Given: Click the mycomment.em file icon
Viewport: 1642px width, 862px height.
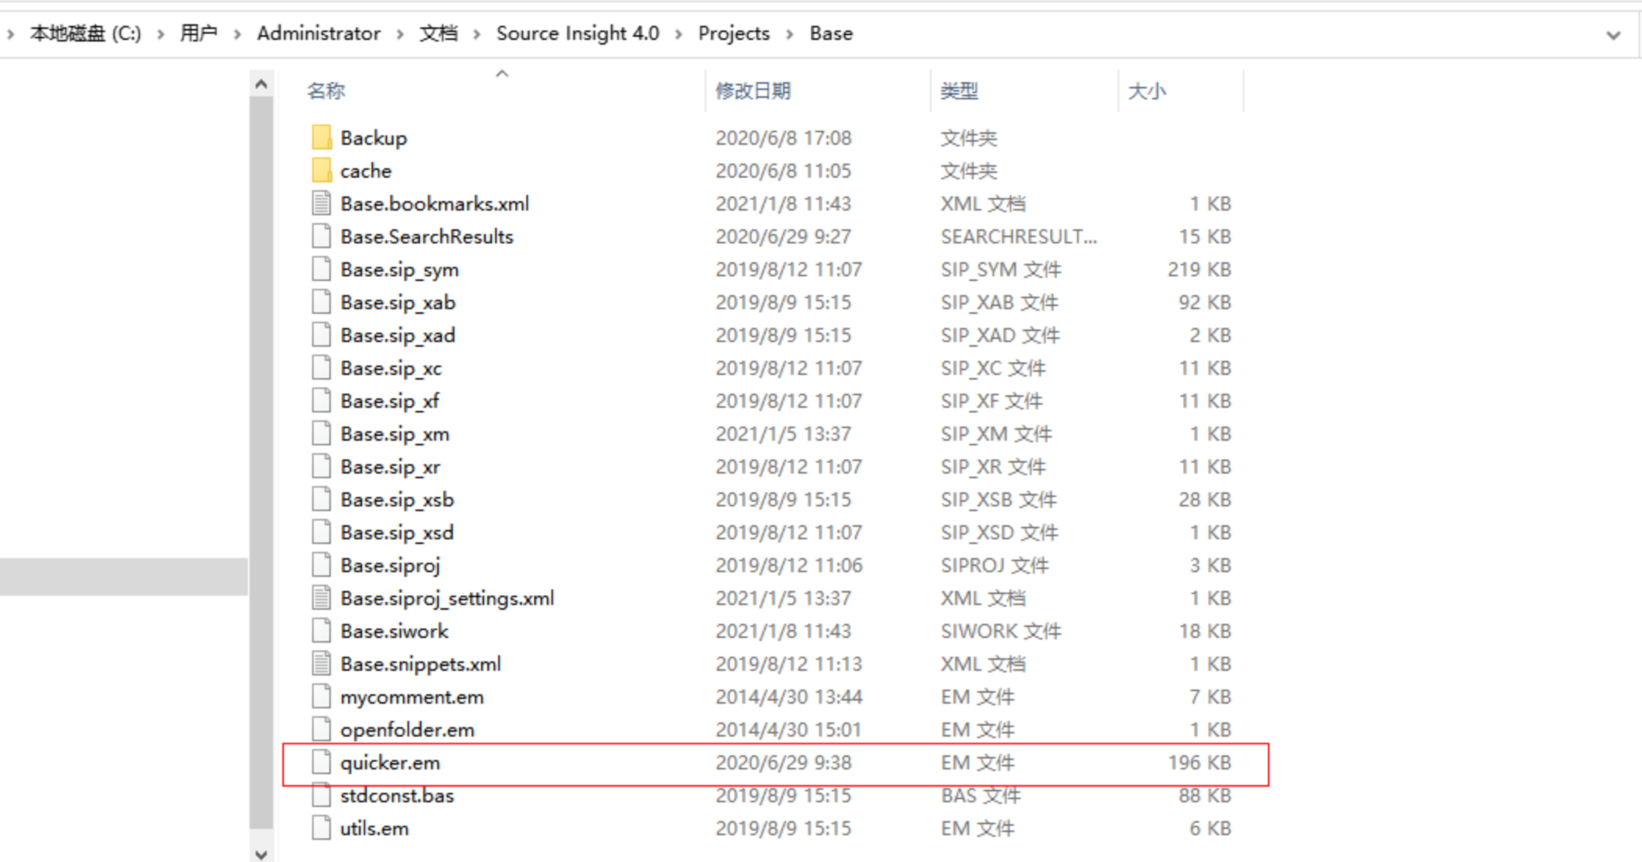Looking at the screenshot, I should tap(321, 697).
